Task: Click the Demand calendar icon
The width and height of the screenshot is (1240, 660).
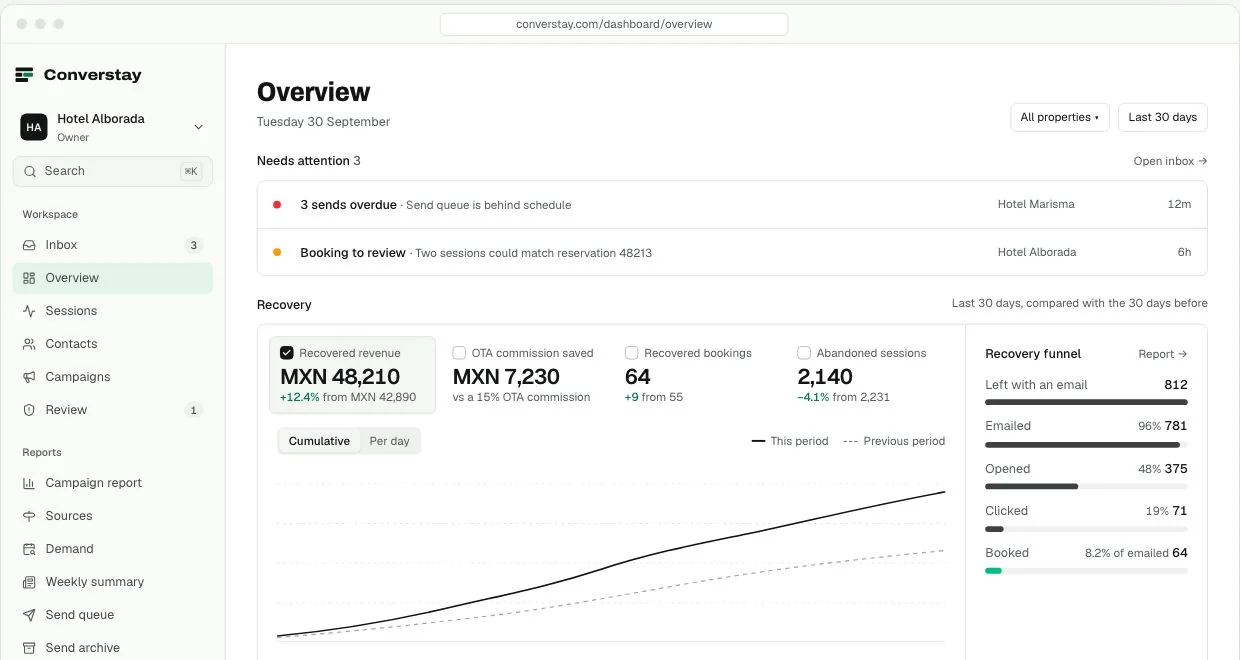Action: click(29, 549)
